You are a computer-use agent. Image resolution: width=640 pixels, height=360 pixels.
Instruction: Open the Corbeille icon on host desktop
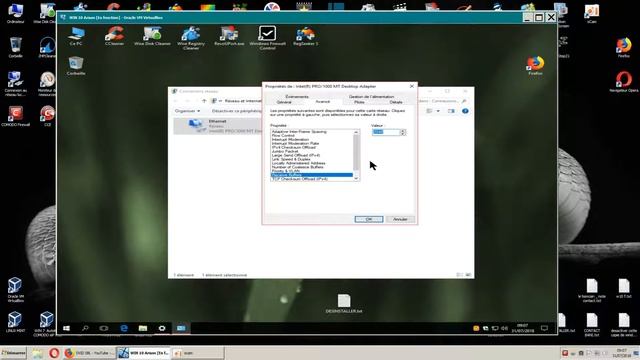16,47
